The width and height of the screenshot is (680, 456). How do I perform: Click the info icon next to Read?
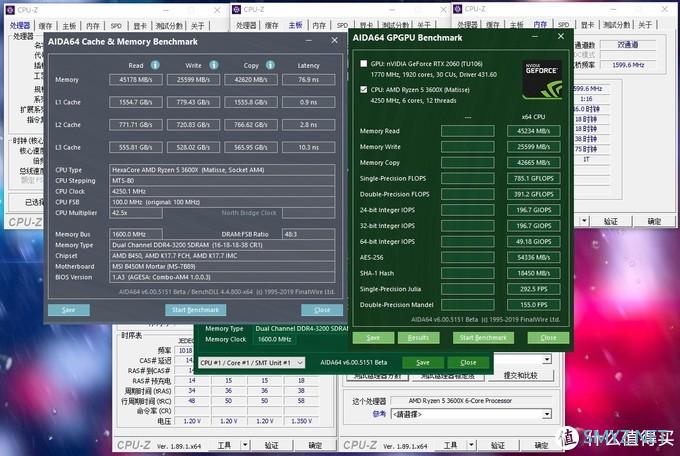[155, 65]
